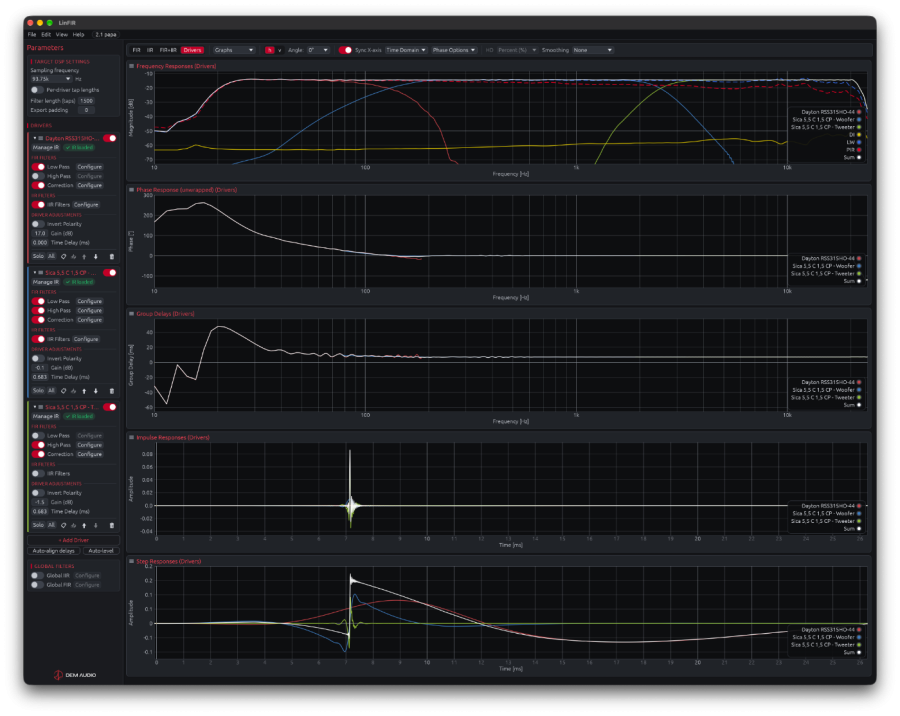Click the Sum legend color dot in Frequency Responses
The image size is (900, 716).
pos(859,157)
